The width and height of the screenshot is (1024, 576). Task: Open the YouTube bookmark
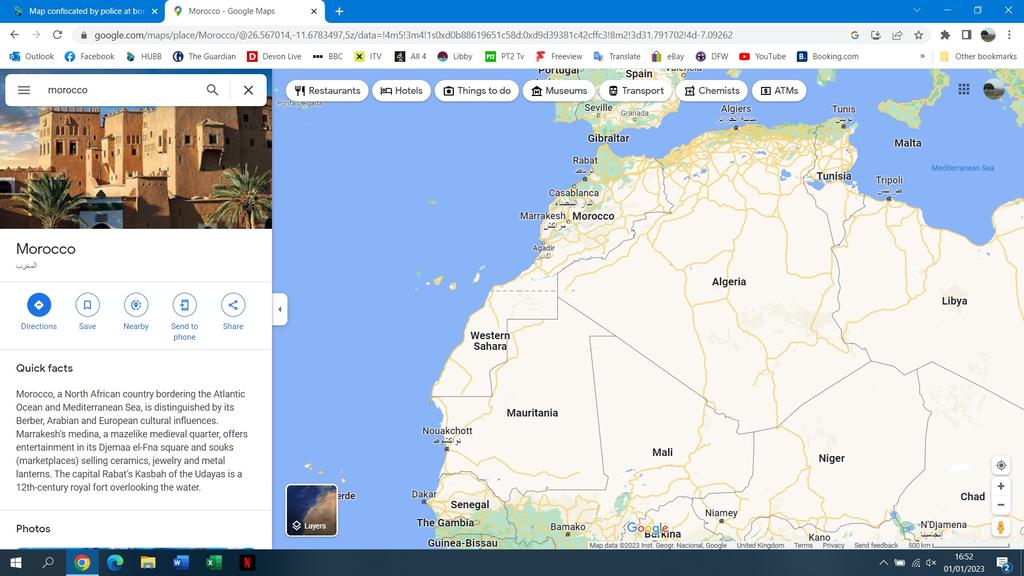click(762, 56)
